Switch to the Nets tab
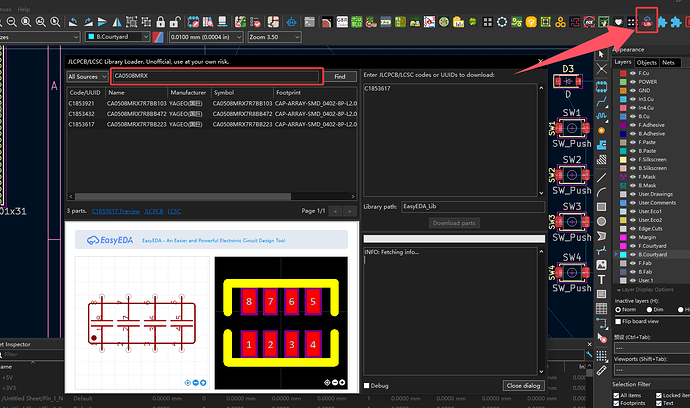Image resolution: width=690 pixels, height=408 pixels. (668, 62)
